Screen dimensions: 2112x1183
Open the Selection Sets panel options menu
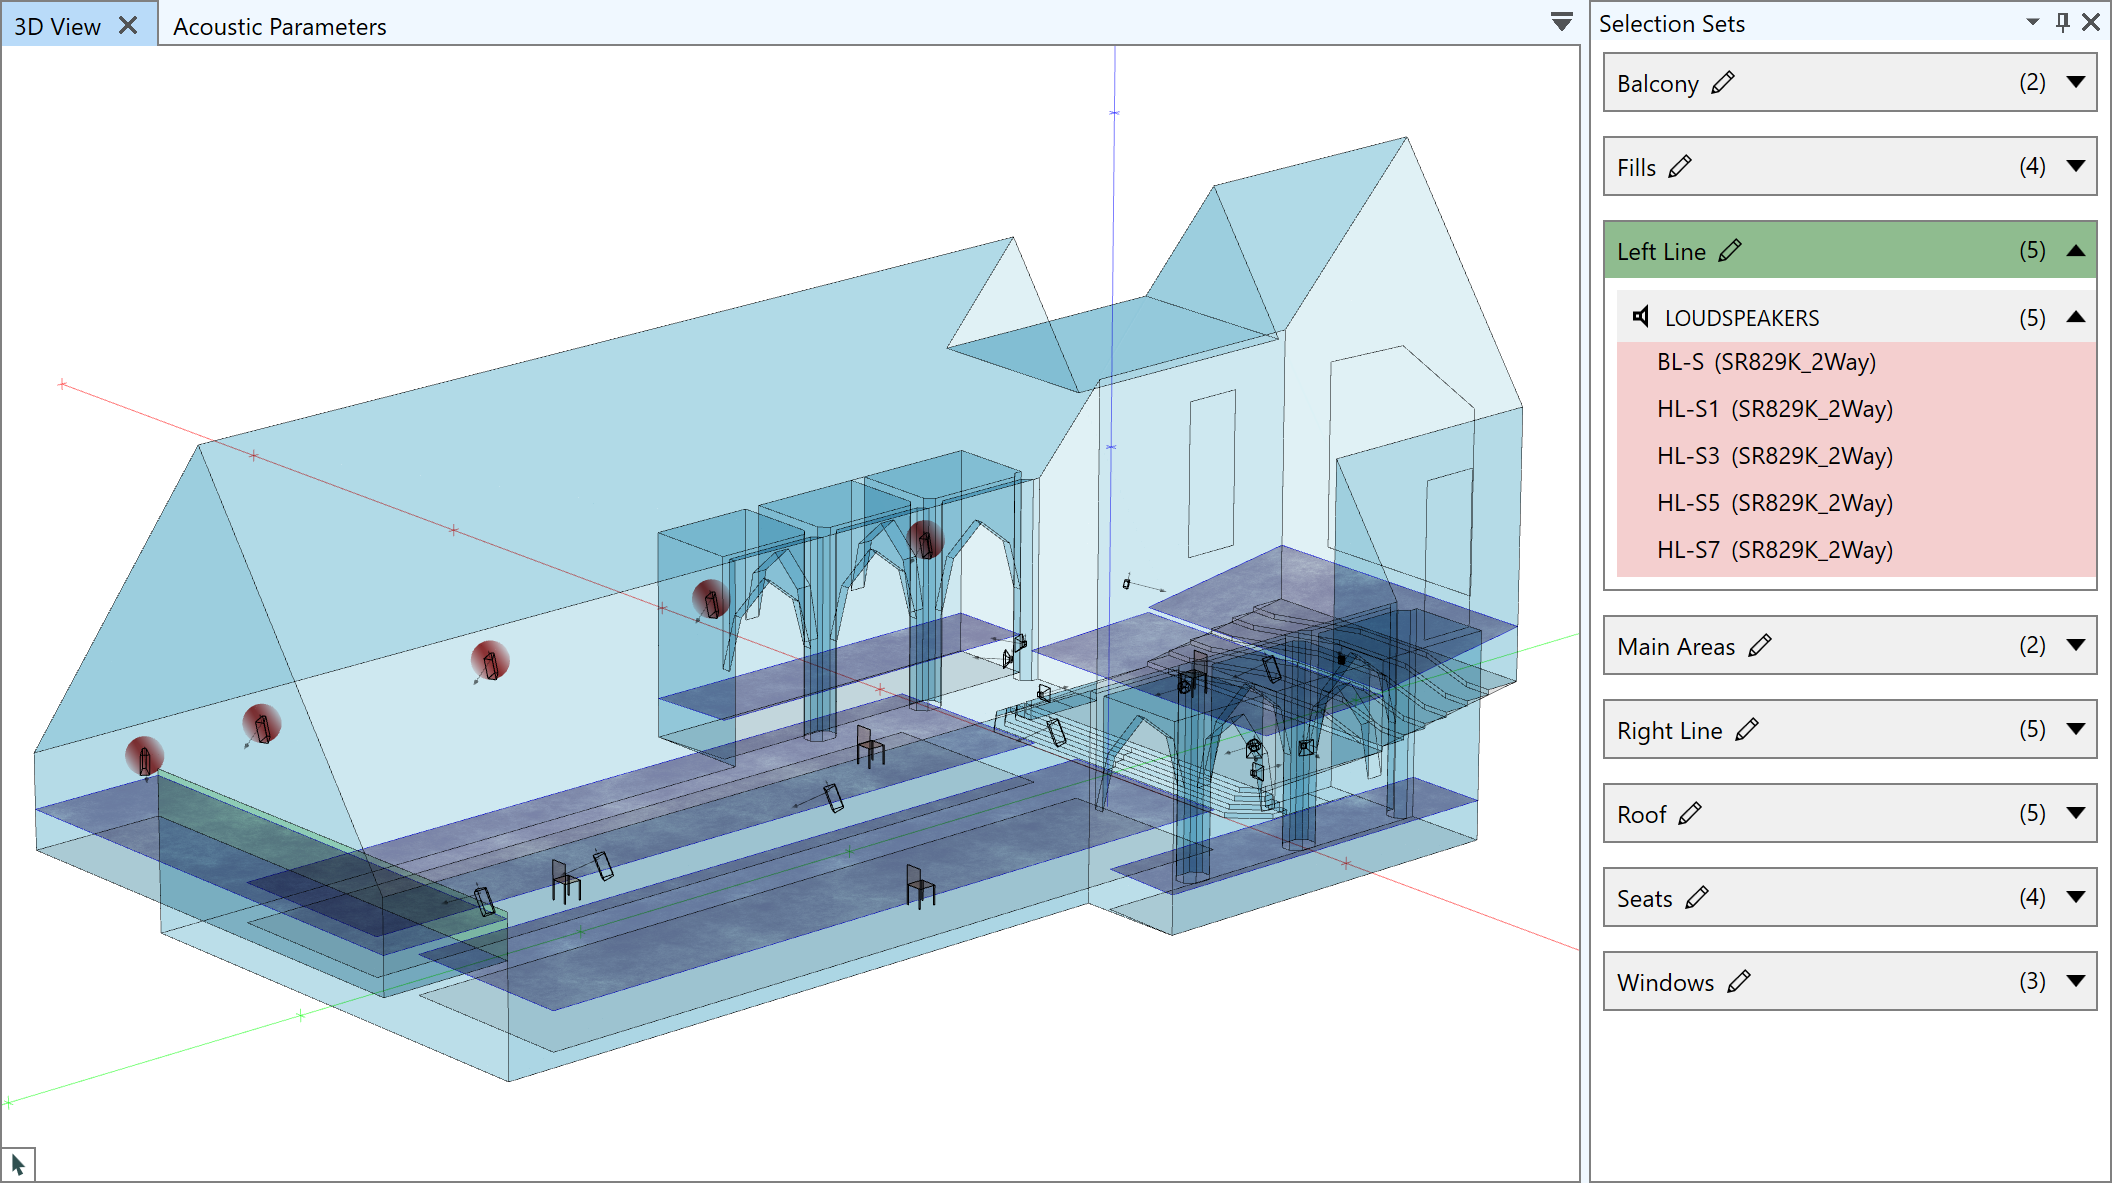click(2033, 22)
